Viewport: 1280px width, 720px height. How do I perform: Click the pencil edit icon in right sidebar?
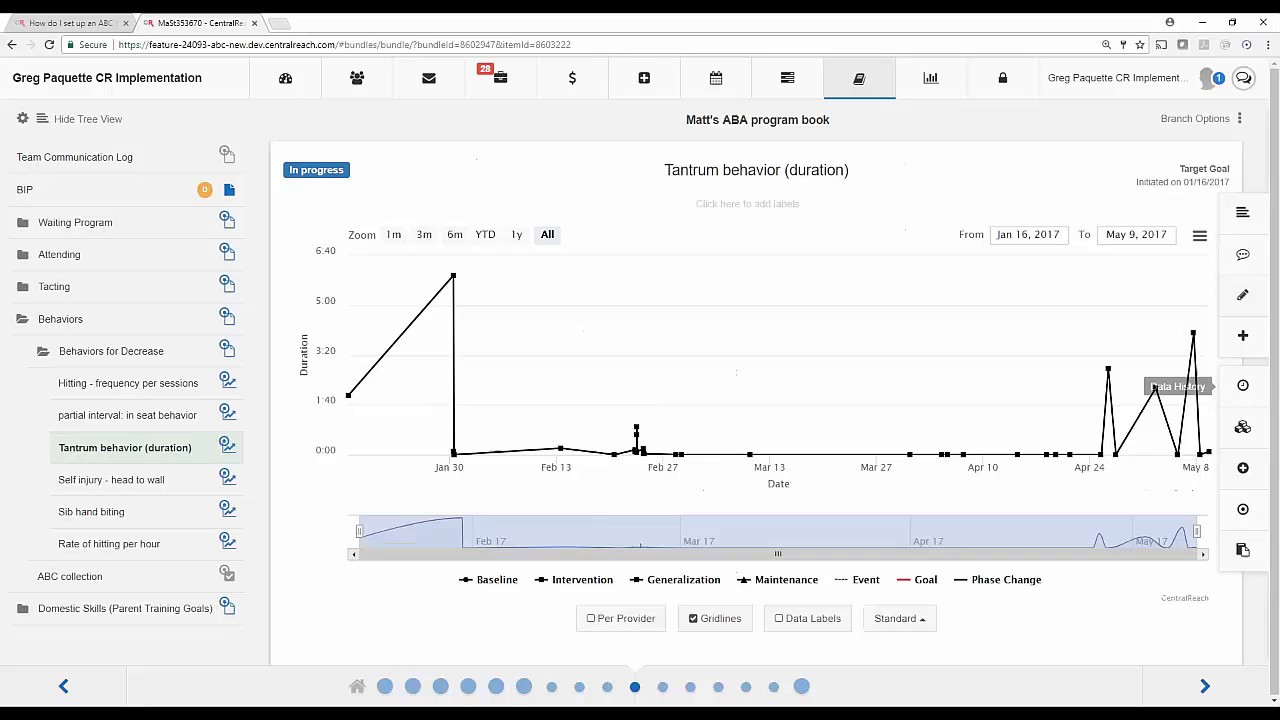[x=1243, y=295]
